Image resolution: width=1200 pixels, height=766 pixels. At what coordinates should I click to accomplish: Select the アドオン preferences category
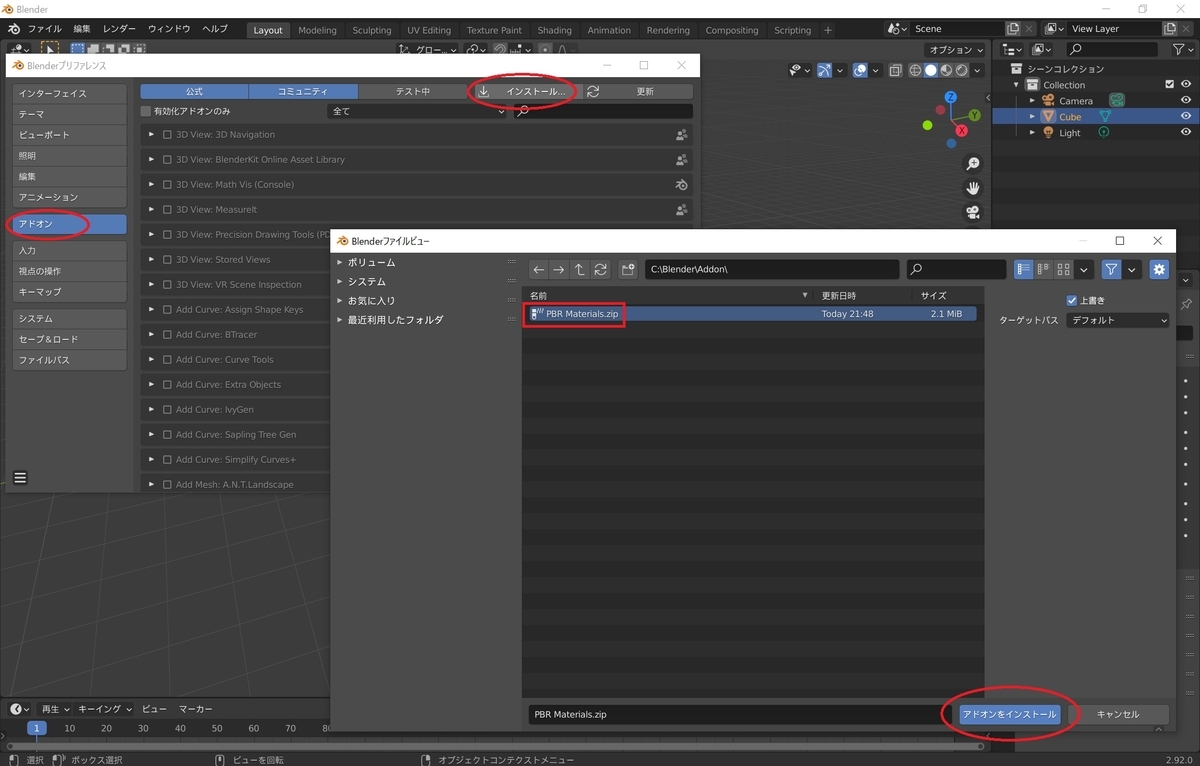(70, 224)
